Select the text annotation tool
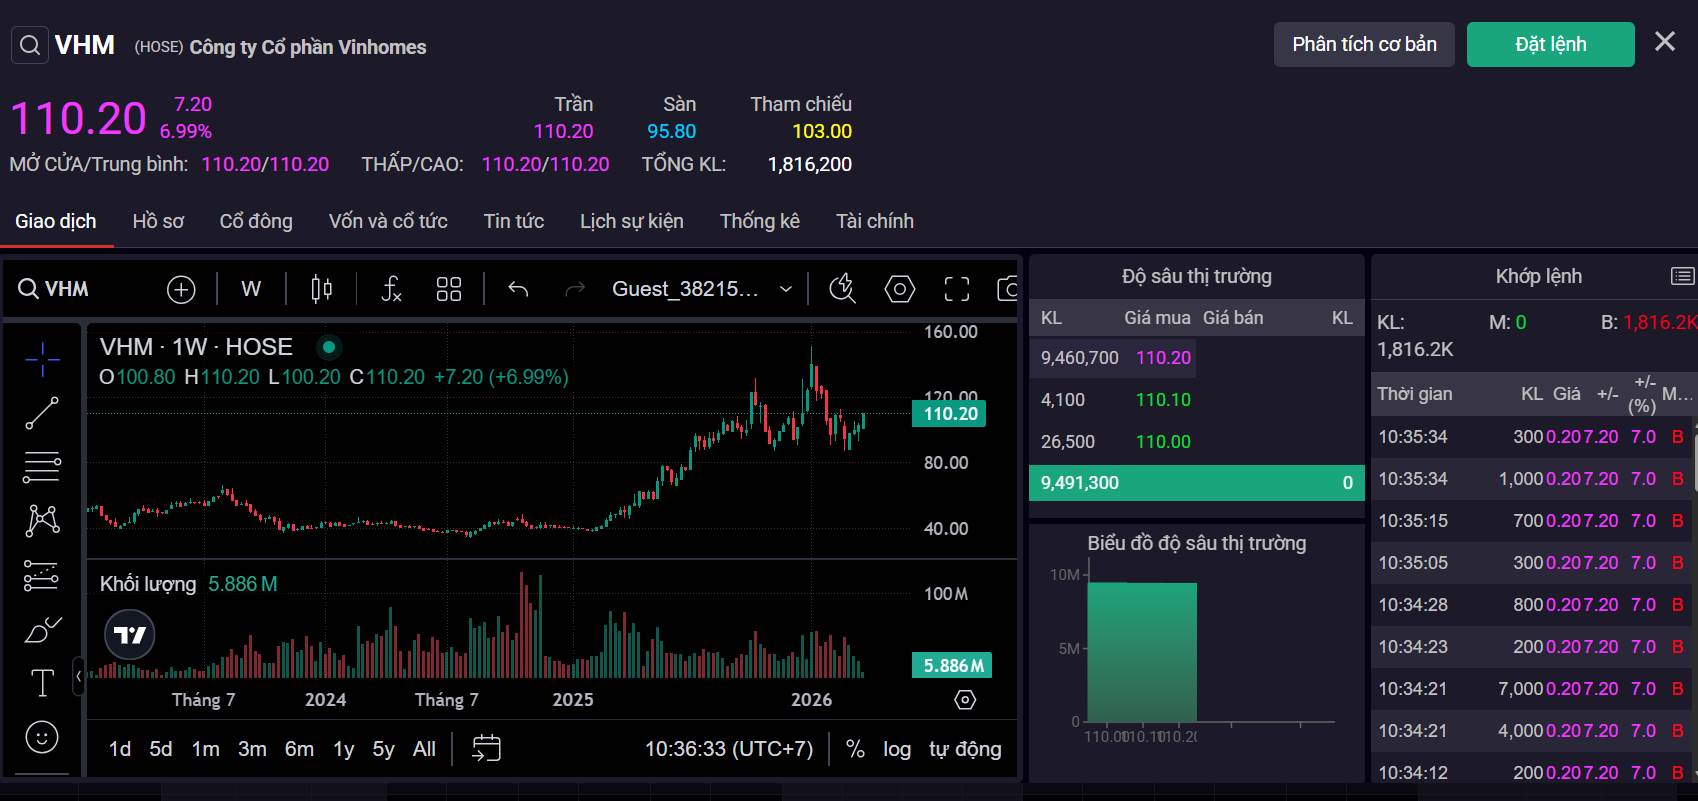Image resolution: width=1698 pixels, height=801 pixels. point(42,683)
